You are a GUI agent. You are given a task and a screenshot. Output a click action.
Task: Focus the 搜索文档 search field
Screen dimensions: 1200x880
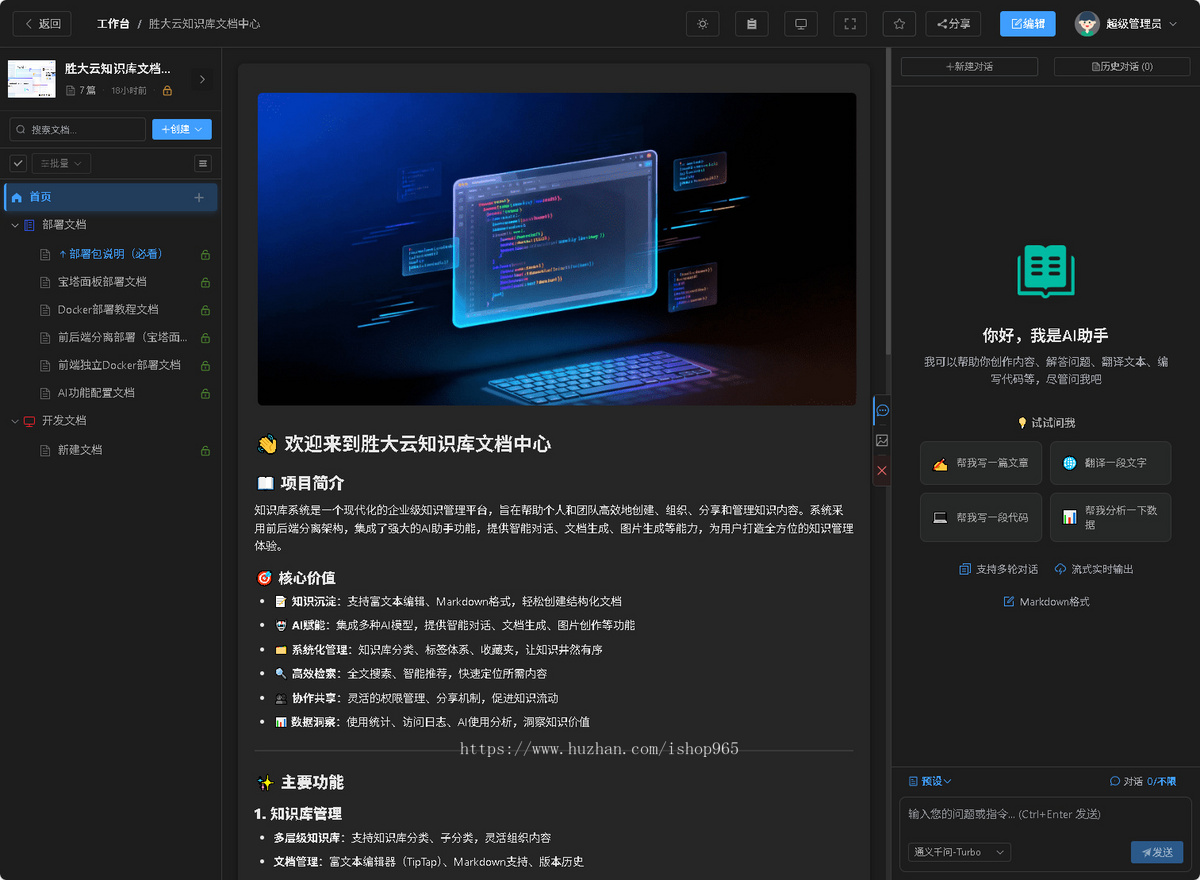click(x=78, y=129)
